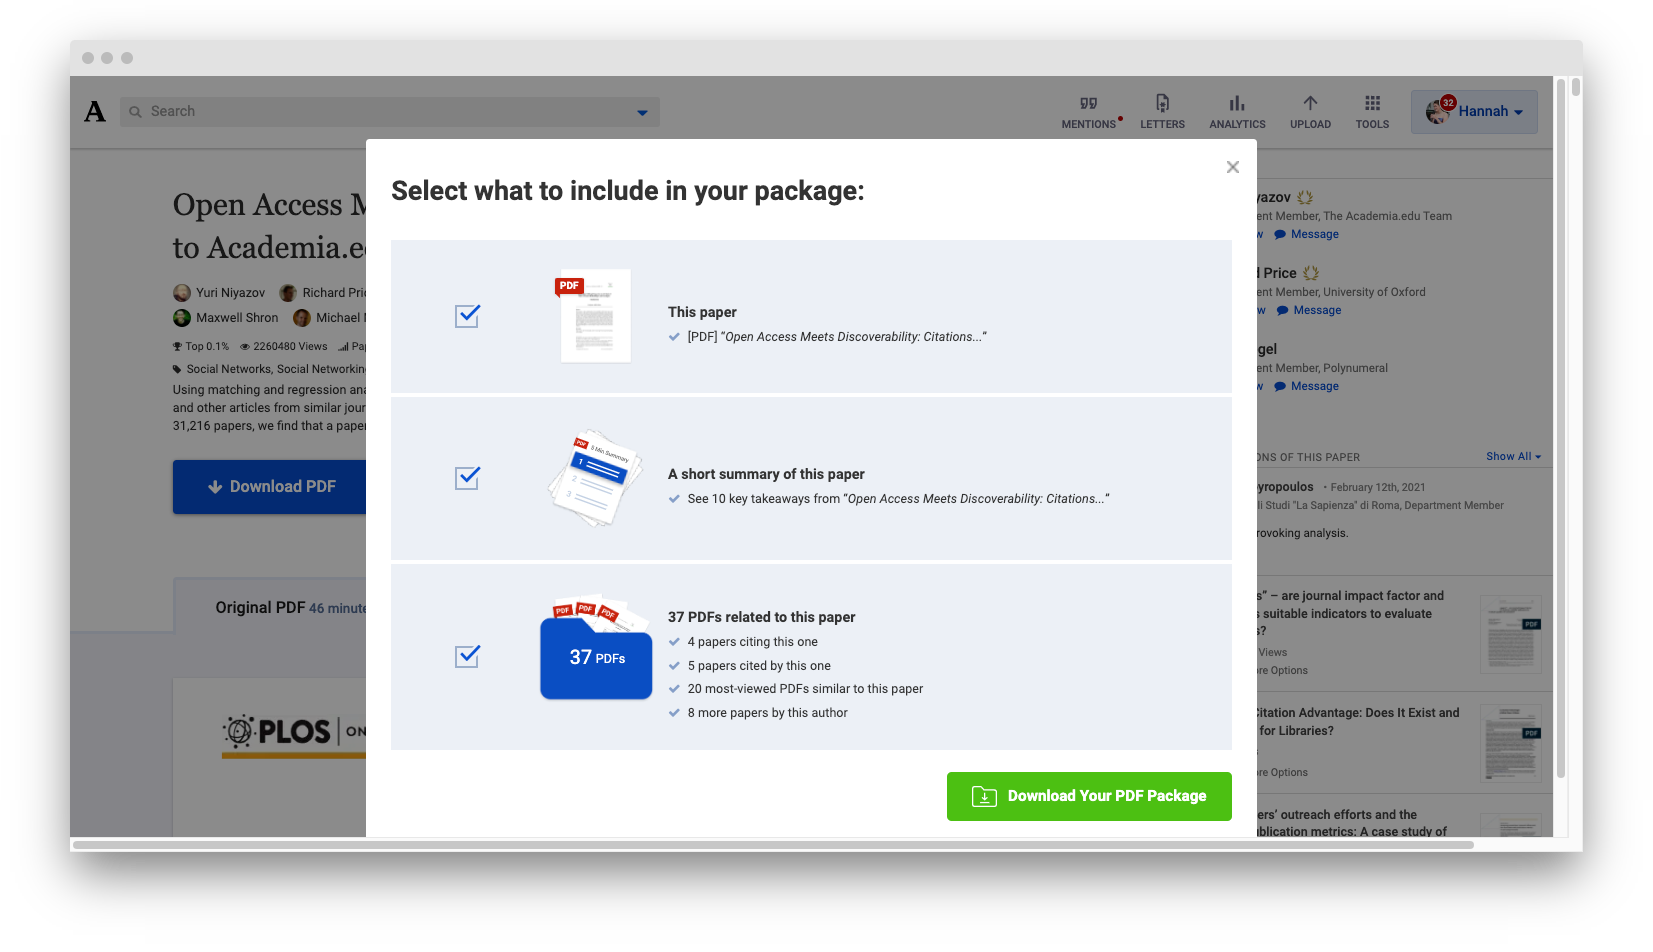Click Maxwell Shron's avatar image

182,318
